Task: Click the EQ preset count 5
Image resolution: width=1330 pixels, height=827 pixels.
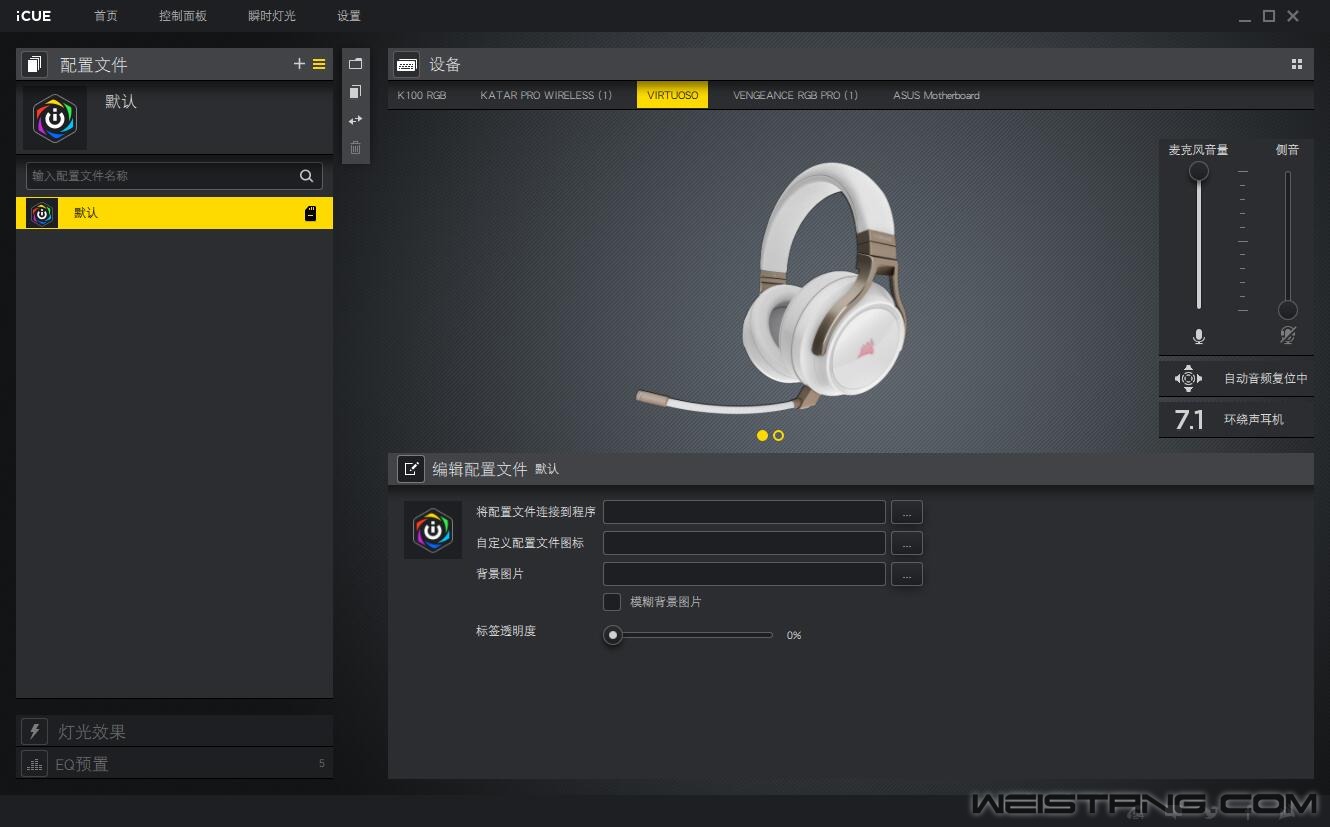Action: [322, 764]
